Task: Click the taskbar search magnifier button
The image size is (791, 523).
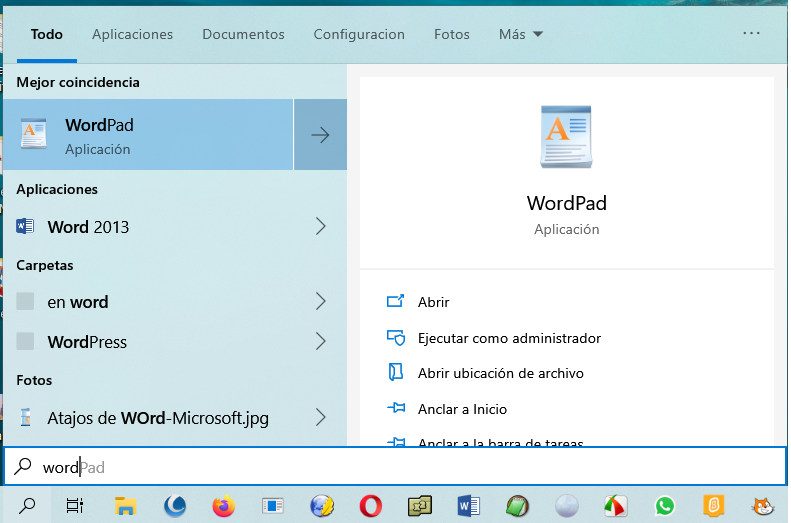Action: point(27,505)
